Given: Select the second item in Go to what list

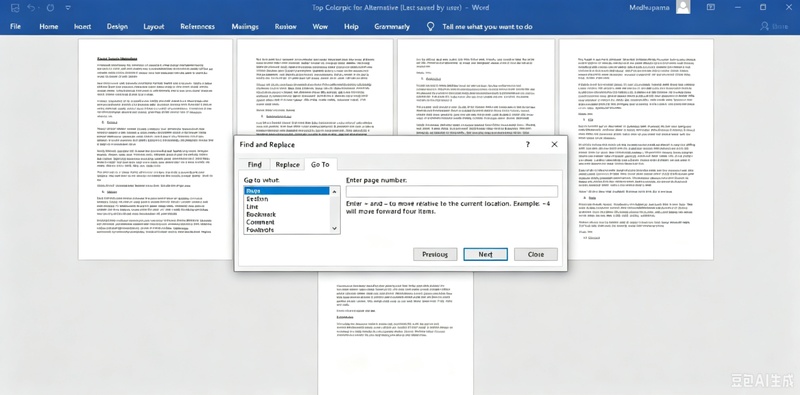Looking at the screenshot, I should point(287,199).
